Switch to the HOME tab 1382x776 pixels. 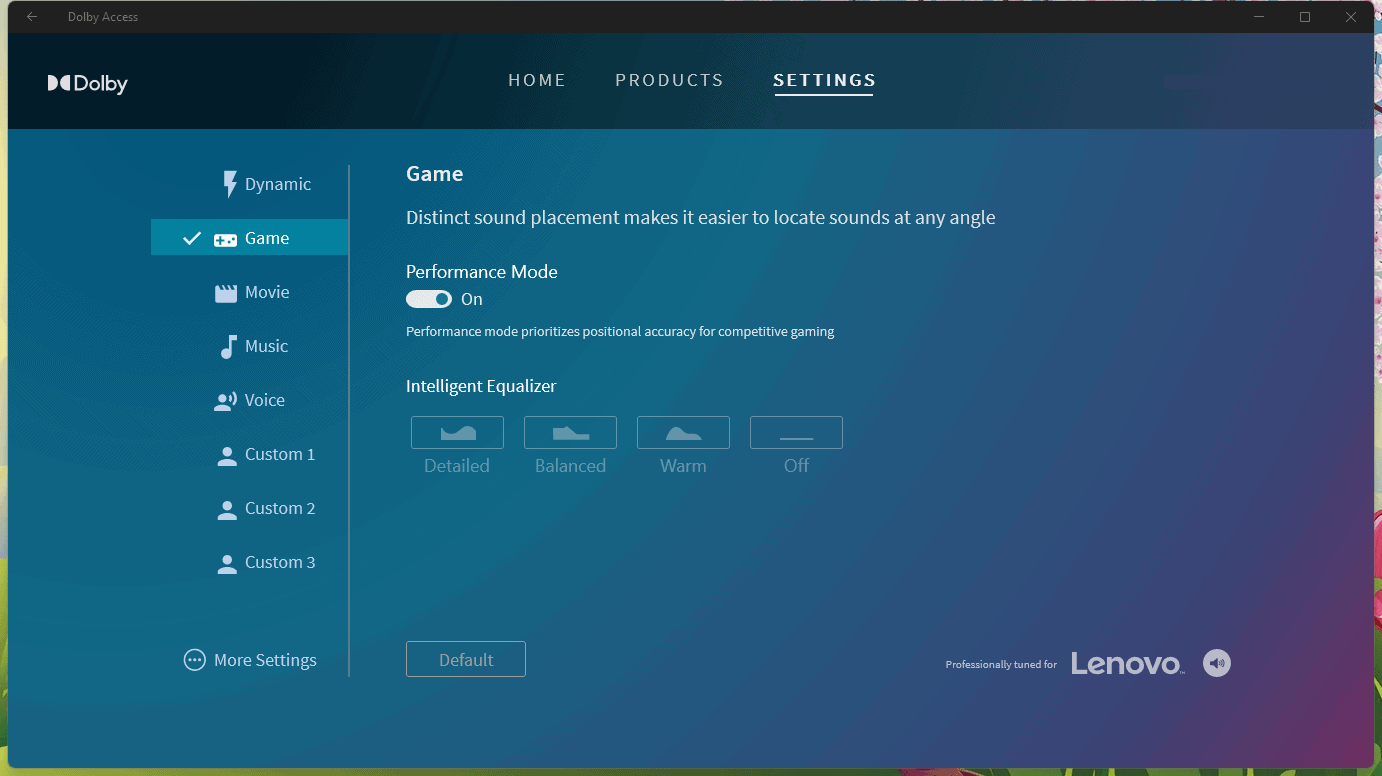pyautogui.click(x=537, y=80)
